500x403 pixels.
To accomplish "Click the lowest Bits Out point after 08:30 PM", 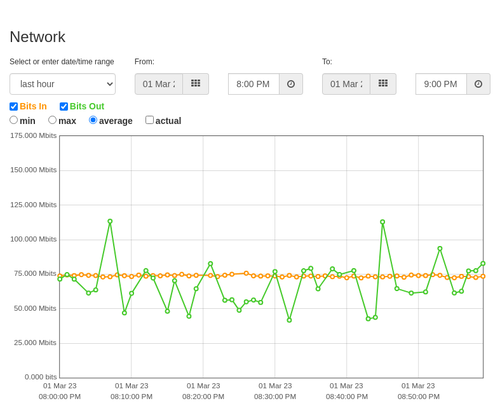I will point(289,320).
